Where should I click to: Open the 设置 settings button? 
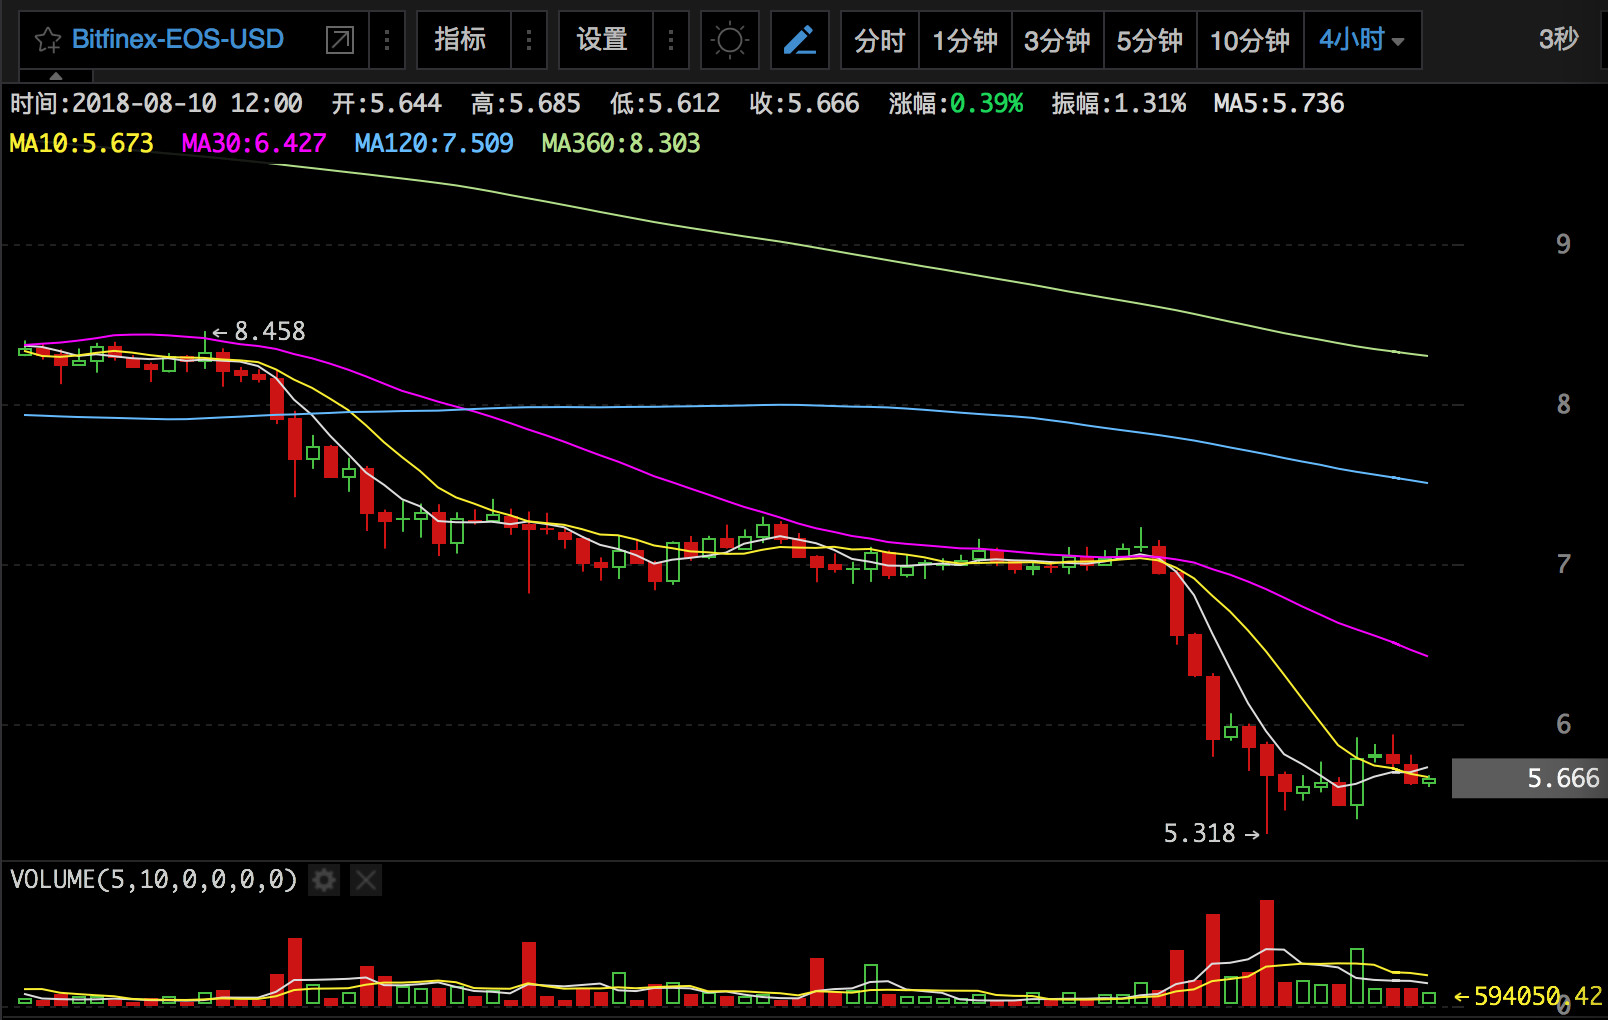602,40
